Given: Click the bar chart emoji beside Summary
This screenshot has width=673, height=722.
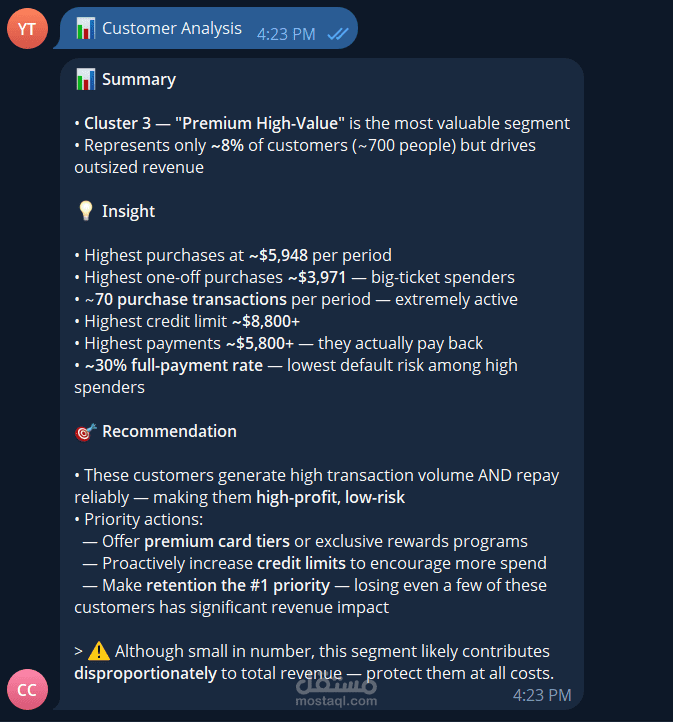Looking at the screenshot, I should tap(86, 79).
